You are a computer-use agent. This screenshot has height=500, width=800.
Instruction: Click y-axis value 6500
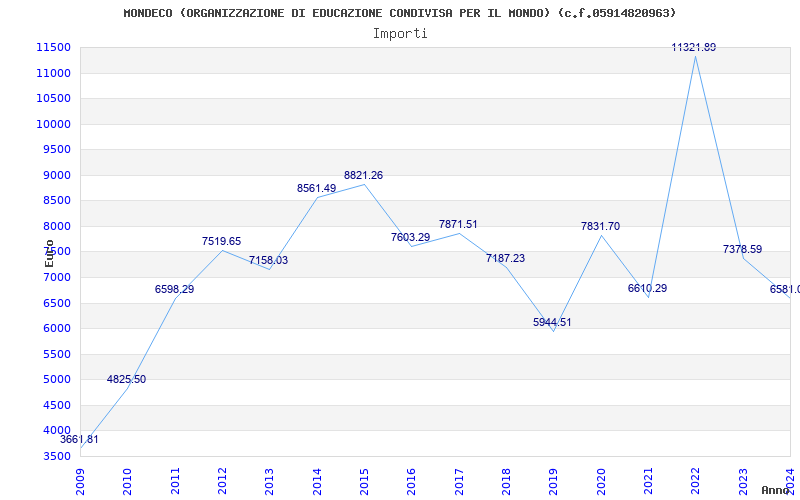tap(57, 303)
